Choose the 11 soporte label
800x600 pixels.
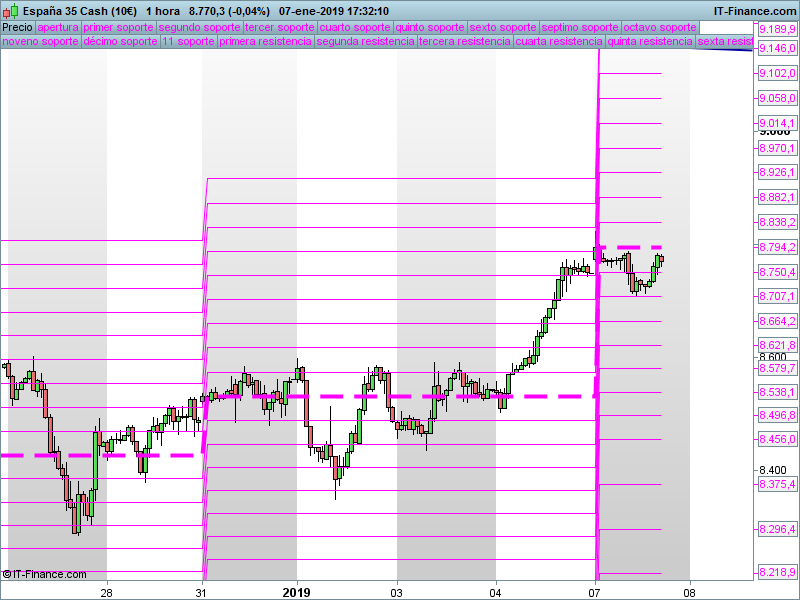tap(189, 41)
